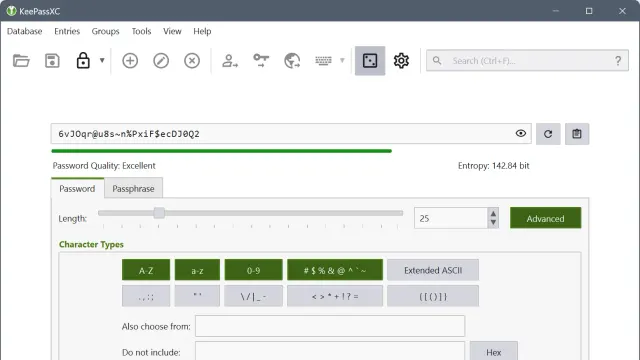The width and height of the screenshot is (640, 360).
Task: Maximize the KeePassXC window
Action: [x=589, y=11]
